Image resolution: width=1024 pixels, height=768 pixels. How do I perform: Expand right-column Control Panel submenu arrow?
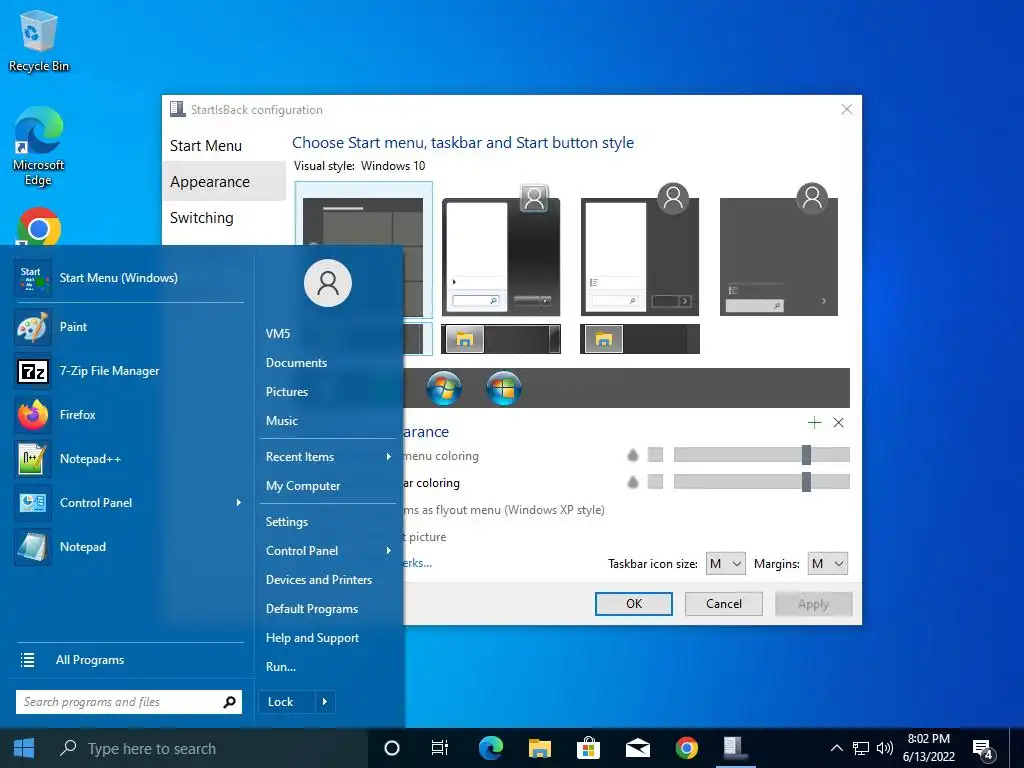pyautogui.click(x=388, y=551)
